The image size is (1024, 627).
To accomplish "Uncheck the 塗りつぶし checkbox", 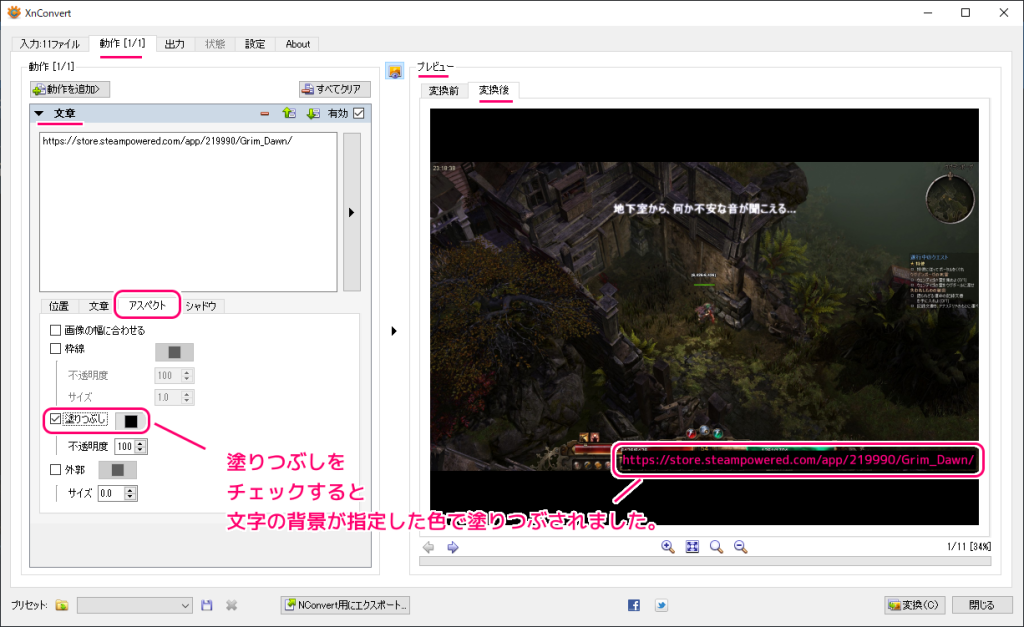I will (56, 420).
